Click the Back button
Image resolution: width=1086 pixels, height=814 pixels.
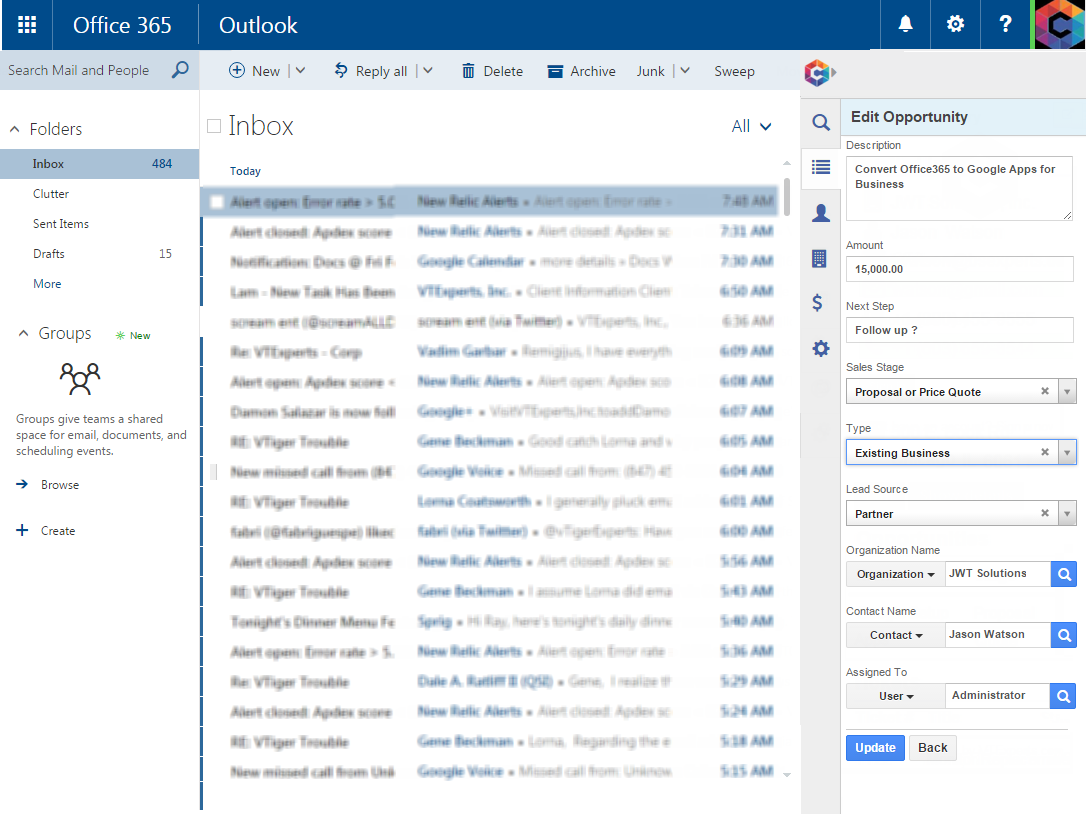pyautogui.click(x=932, y=747)
